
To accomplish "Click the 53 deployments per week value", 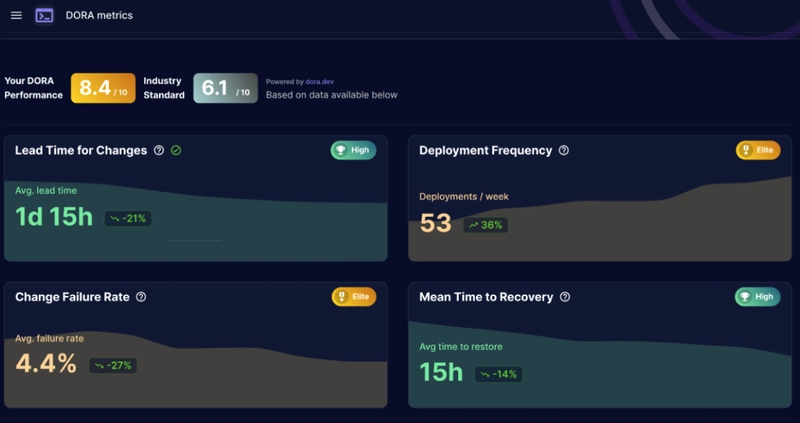I will tap(436, 223).
